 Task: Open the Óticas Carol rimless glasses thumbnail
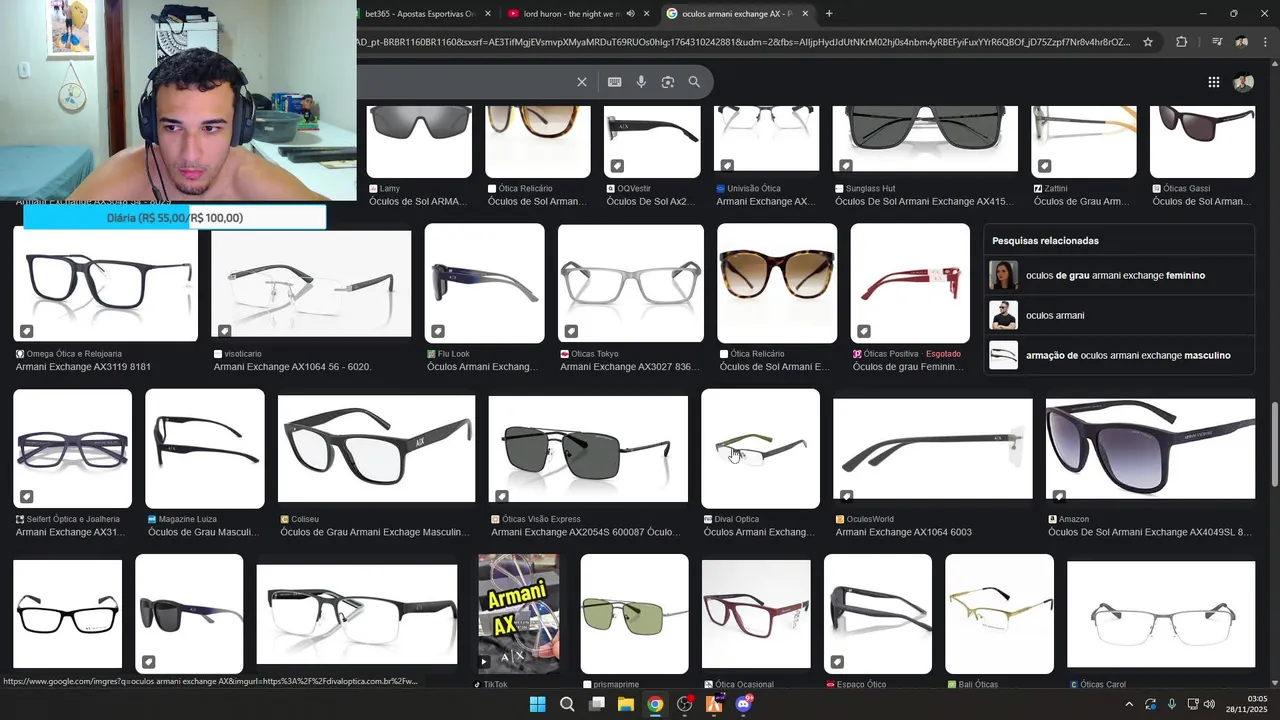(1161, 613)
